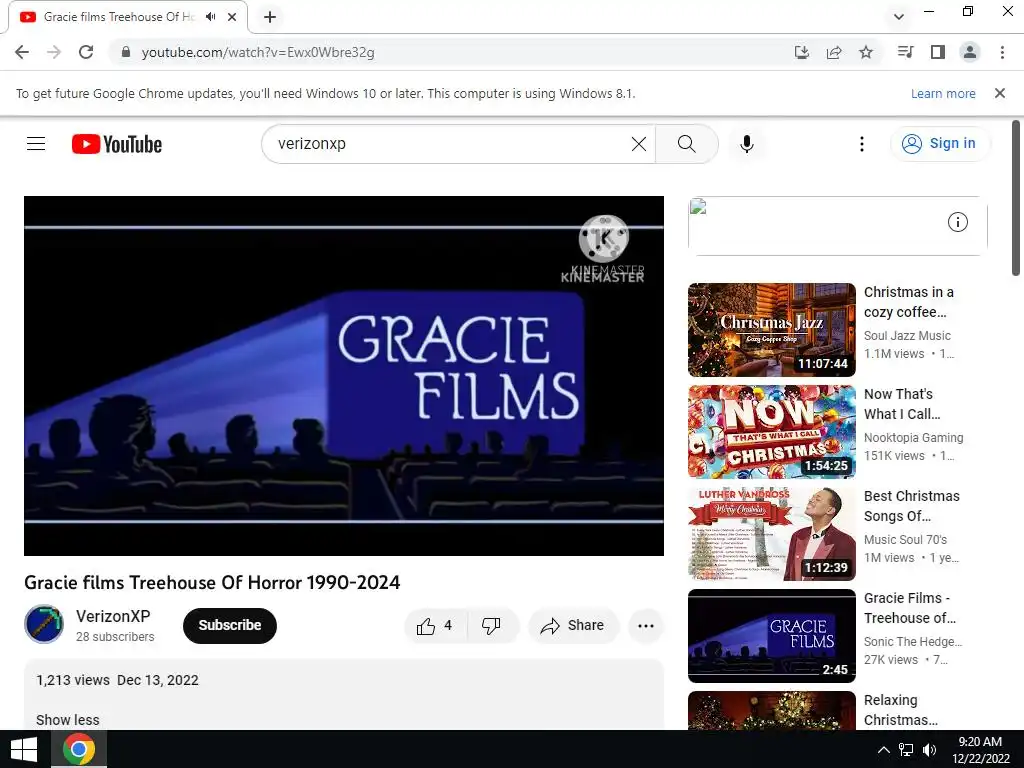Toggle Chrome side panel
The width and height of the screenshot is (1024, 768).
click(x=938, y=52)
